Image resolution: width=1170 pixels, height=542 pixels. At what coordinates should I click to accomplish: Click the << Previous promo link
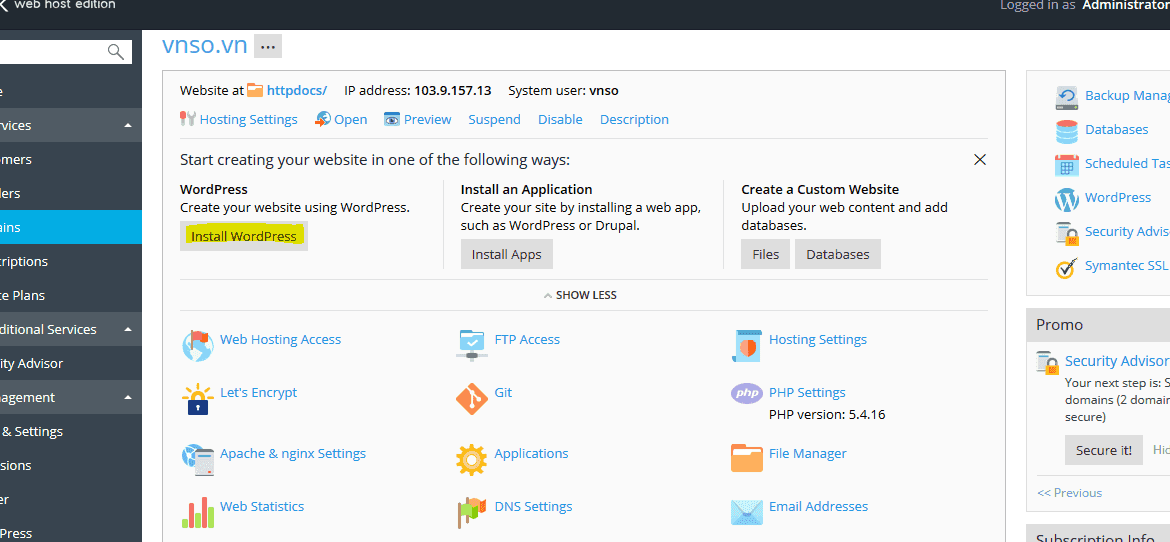pos(1069,493)
